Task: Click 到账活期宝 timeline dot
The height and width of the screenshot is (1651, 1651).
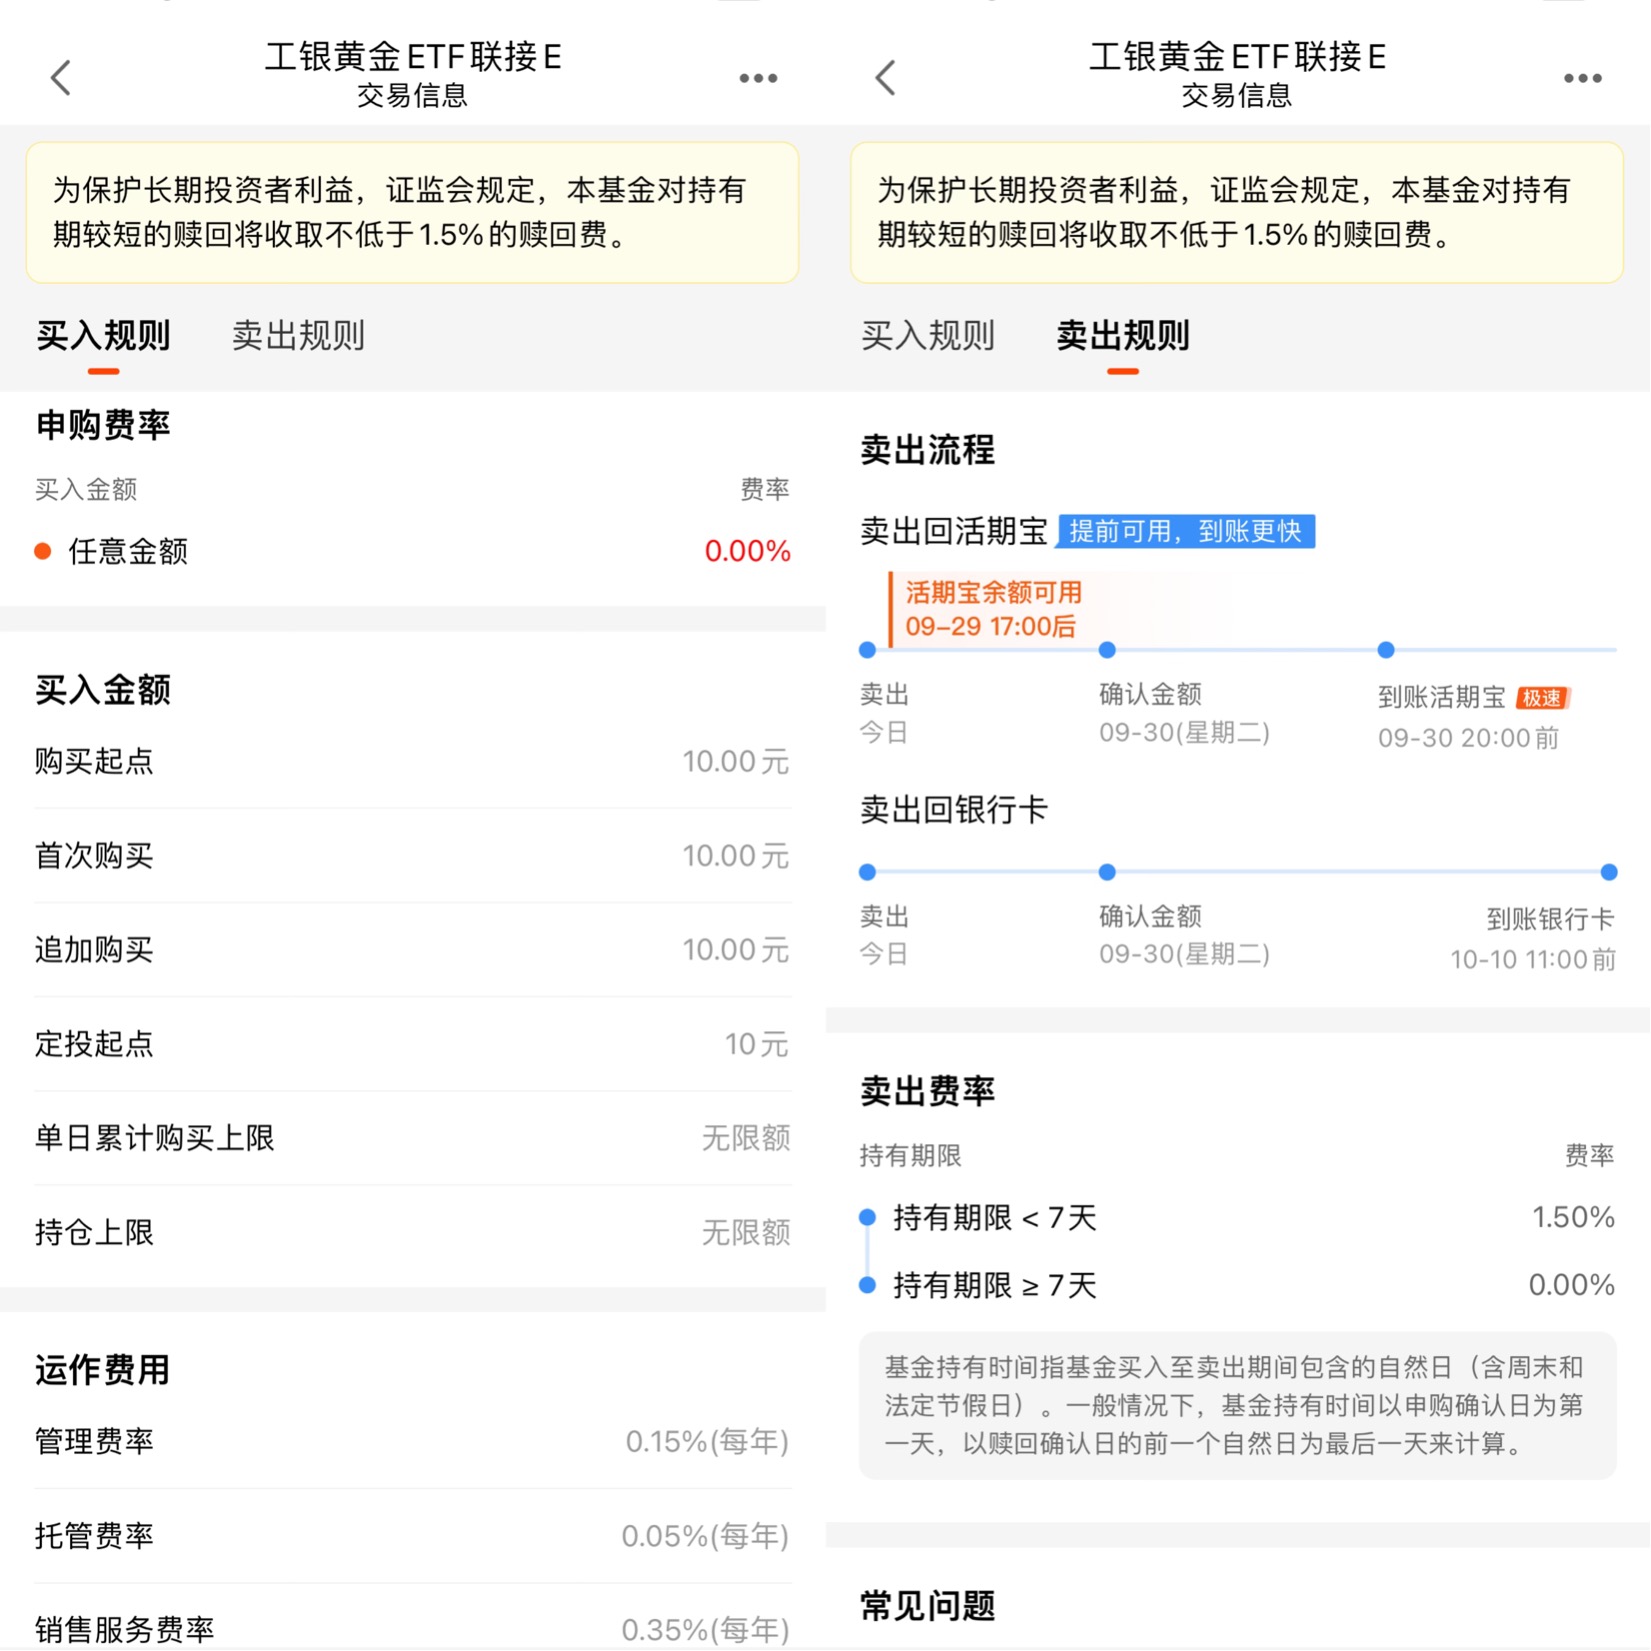Action: [1386, 650]
